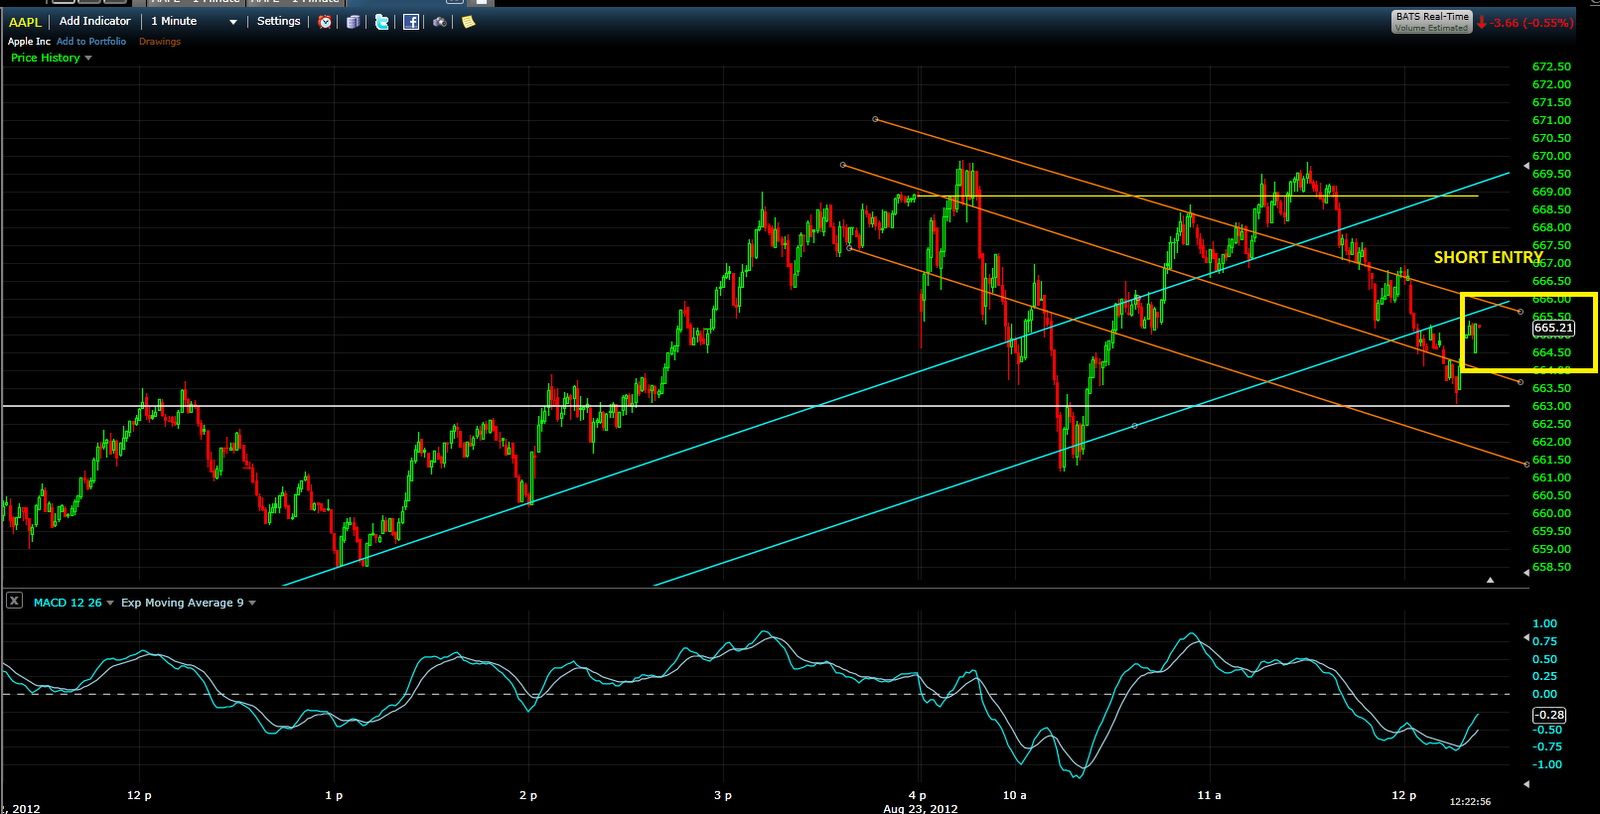
Task: Share the chart via Twitter icon
Action: [382, 21]
